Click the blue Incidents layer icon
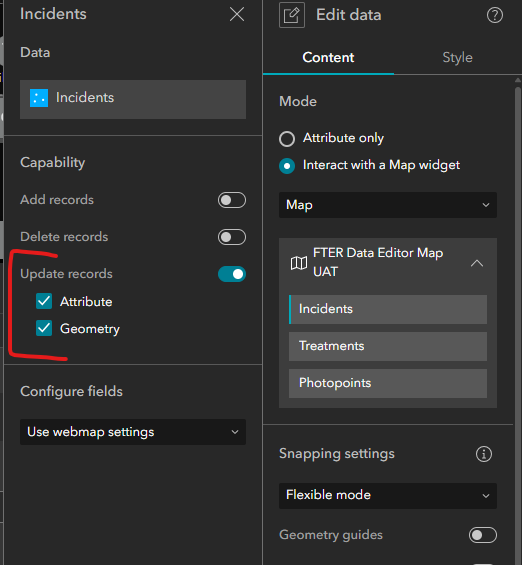Screen dimensions: 522x565 [39, 98]
